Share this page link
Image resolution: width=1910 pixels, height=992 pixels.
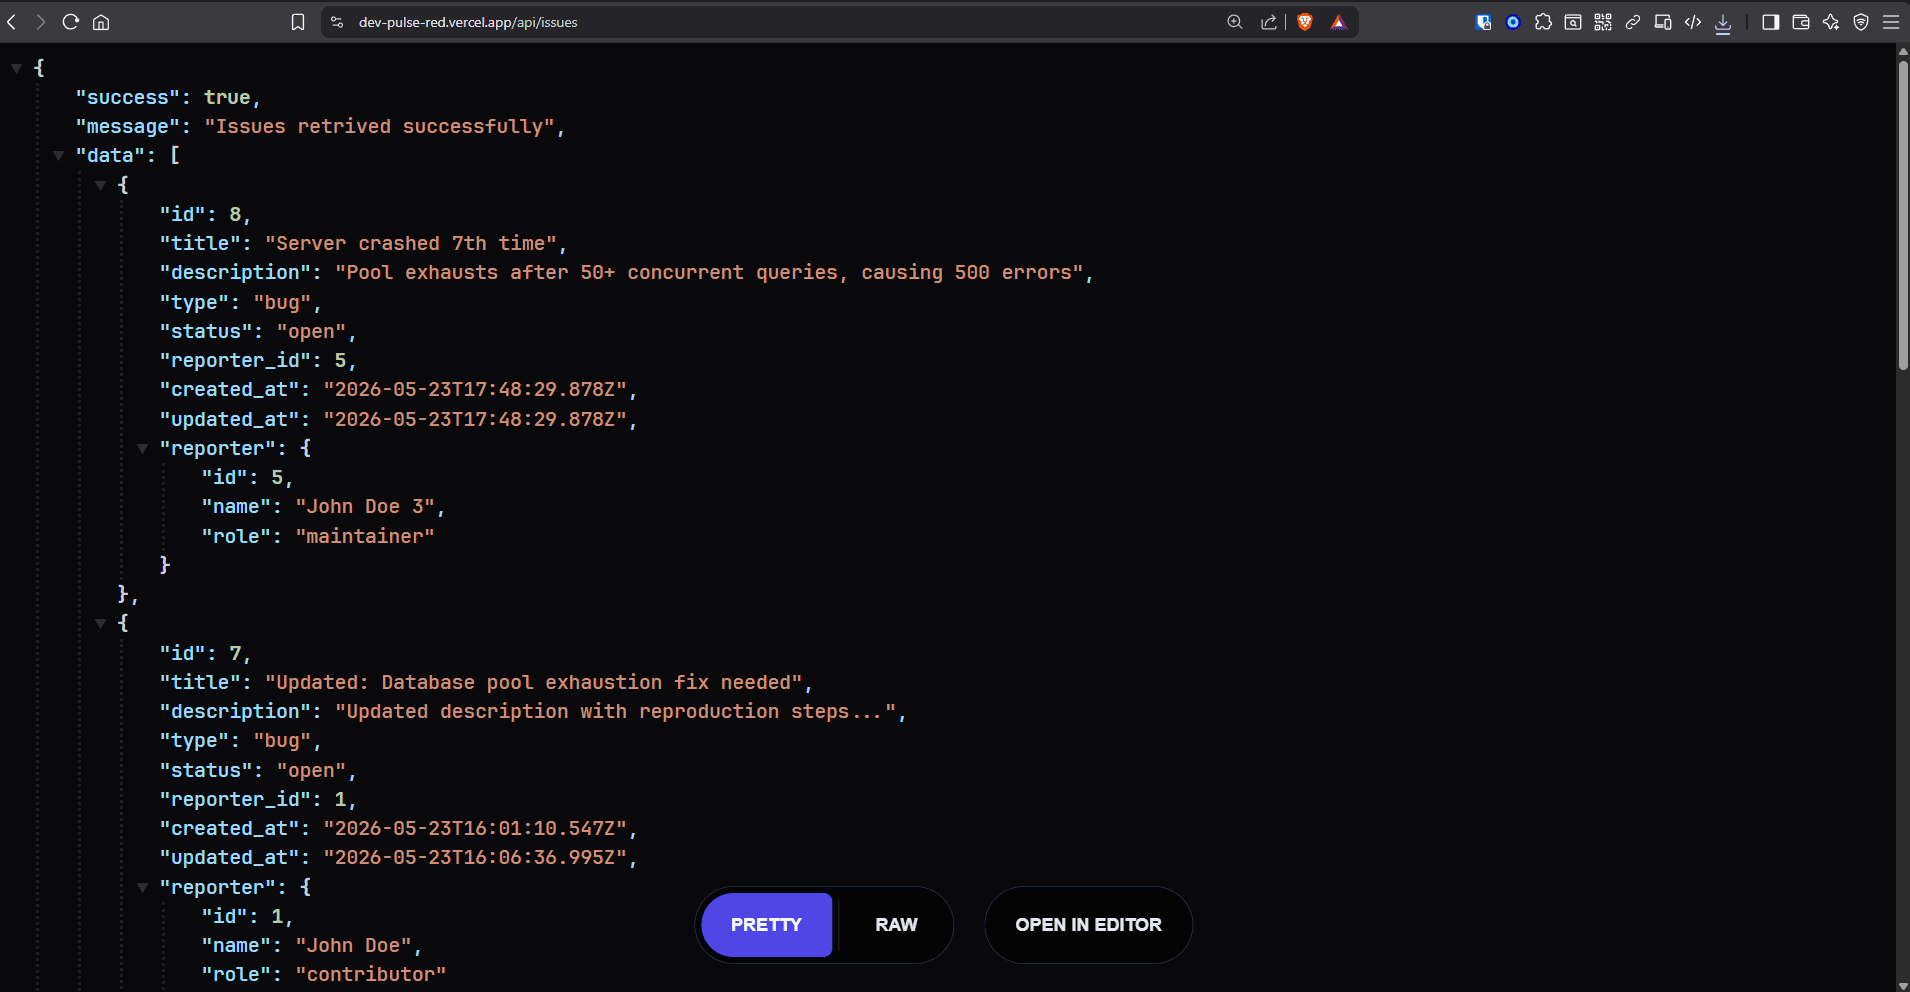pyautogui.click(x=1269, y=22)
